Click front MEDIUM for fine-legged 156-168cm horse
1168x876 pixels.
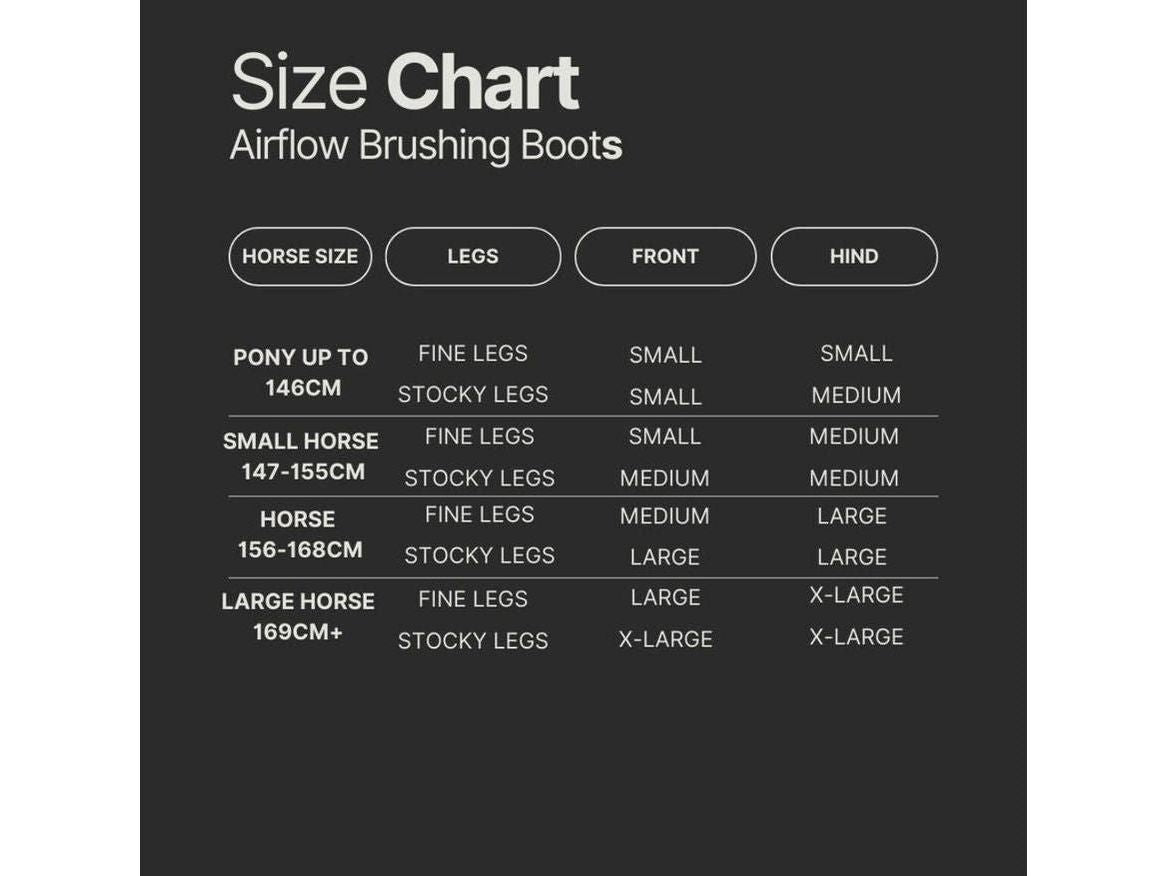[x=665, y=516]
